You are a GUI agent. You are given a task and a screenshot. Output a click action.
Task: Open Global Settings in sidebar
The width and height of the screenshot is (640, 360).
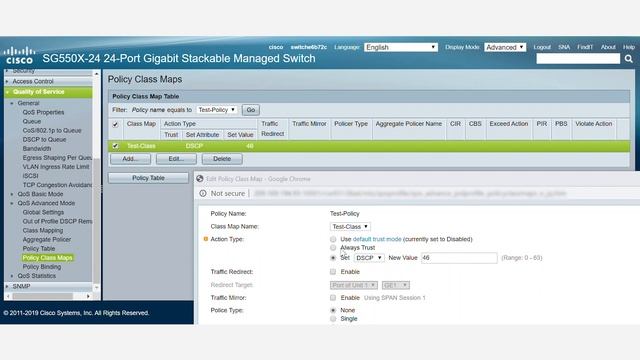(x=43, y=212)
